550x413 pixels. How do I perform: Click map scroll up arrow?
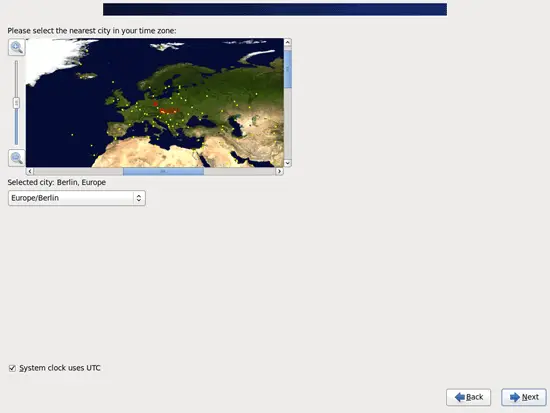click(288, 42)
